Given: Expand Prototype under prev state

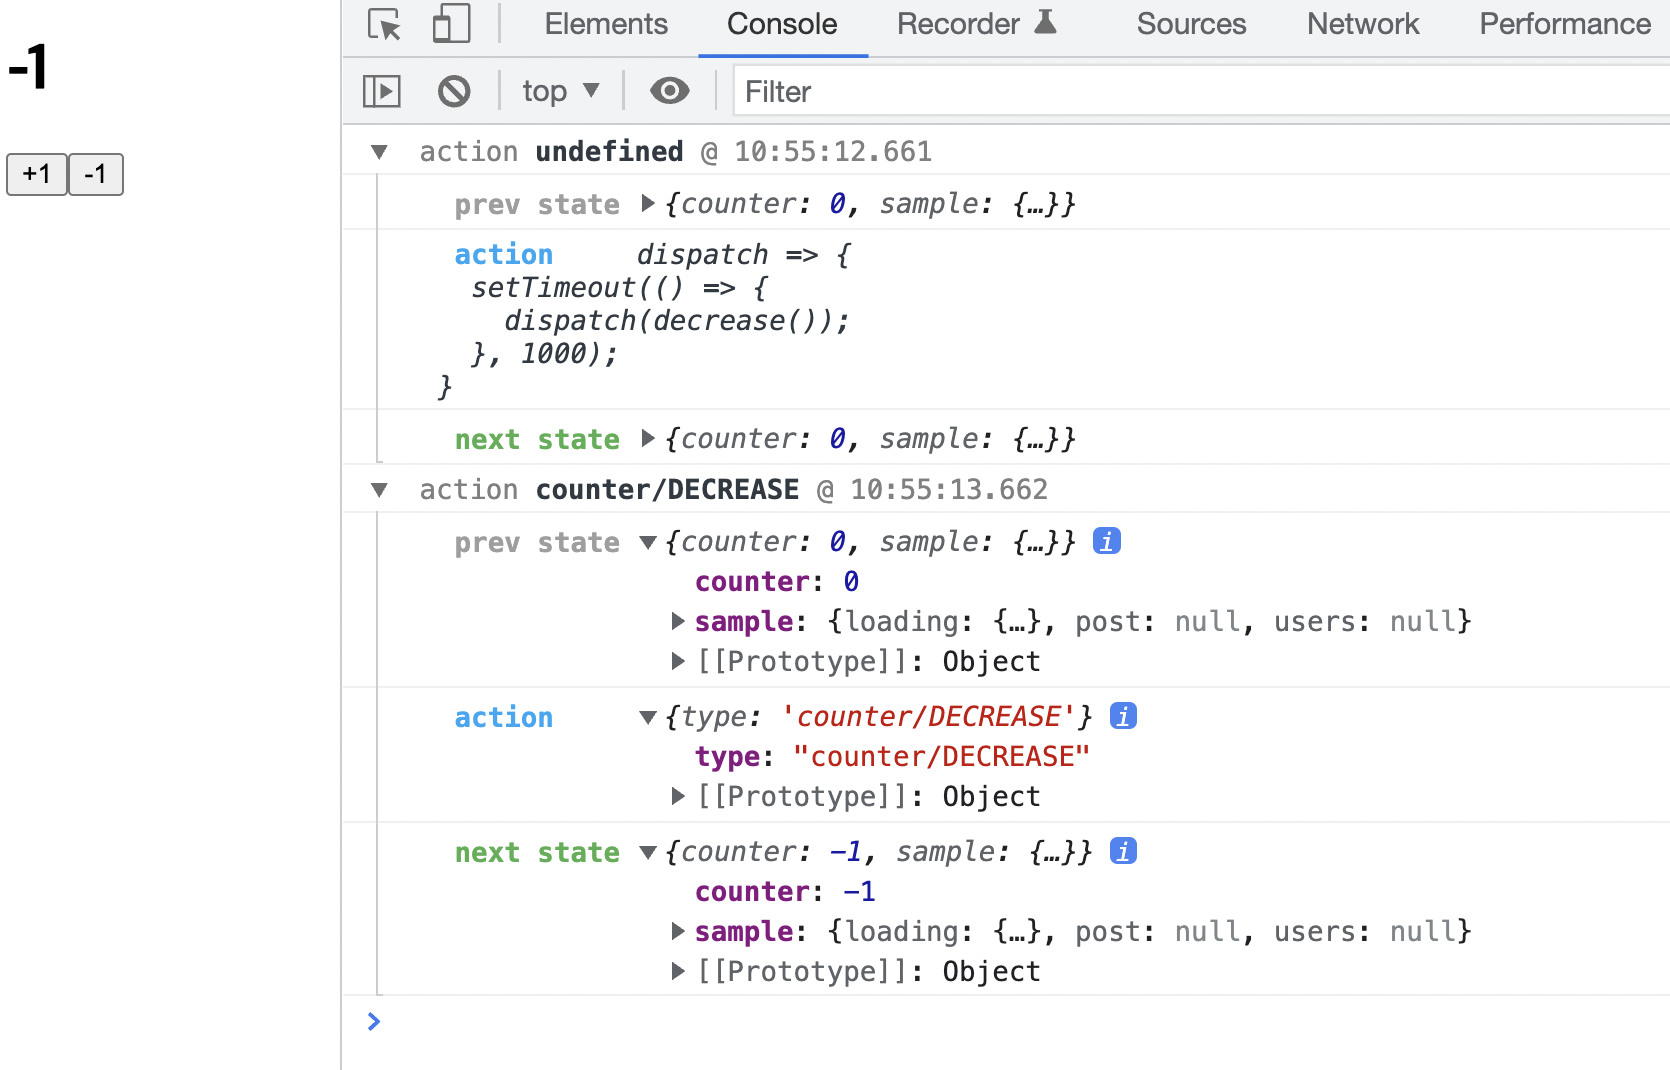Looking at the screenshot, I should [x=678, y=661].
